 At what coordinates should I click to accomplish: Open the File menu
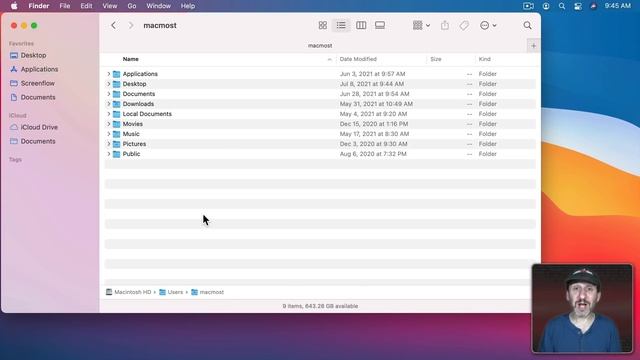coord(64,6)
